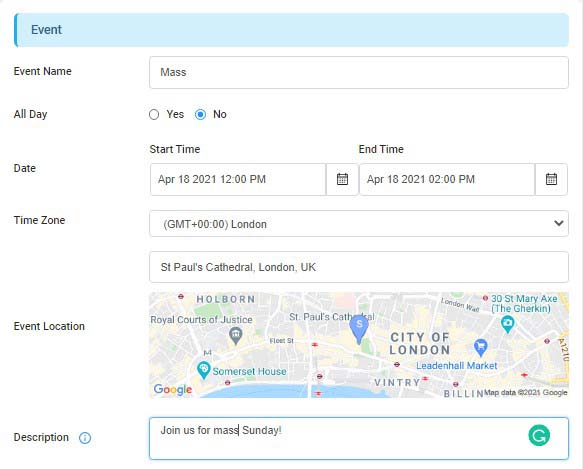Open the Start Time calendar picker

click(342, 179)
